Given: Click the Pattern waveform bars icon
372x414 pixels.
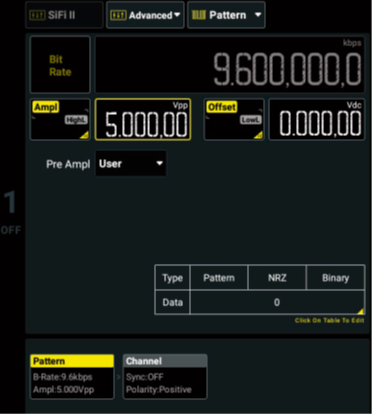Looking at the screenshot, I should coord(199,15).
